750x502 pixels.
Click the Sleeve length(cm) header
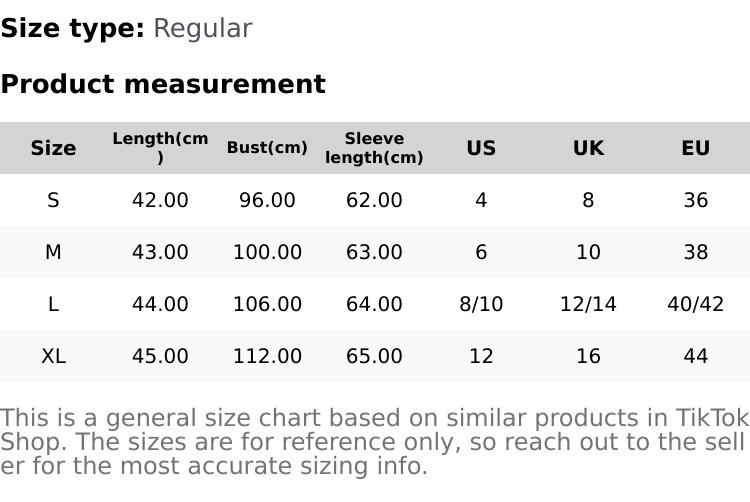pos(374,148)
